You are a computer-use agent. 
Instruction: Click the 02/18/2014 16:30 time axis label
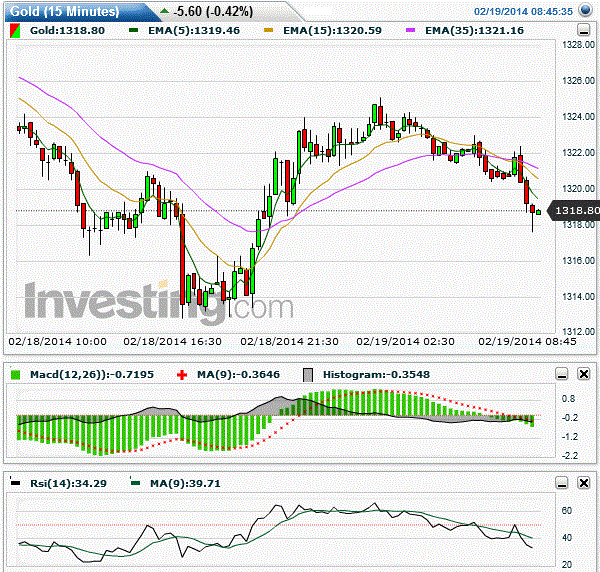173,341
